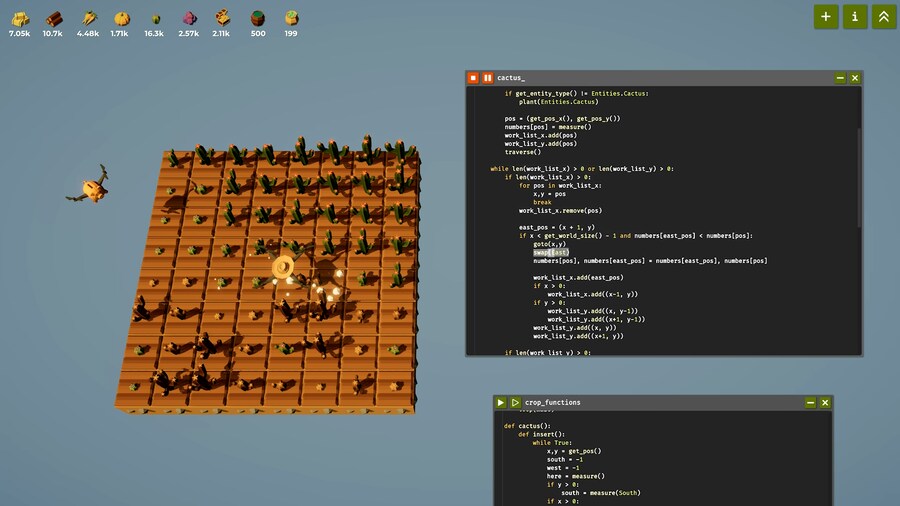
Task: Stop the running cactus_ script
Action: (473, 78)
